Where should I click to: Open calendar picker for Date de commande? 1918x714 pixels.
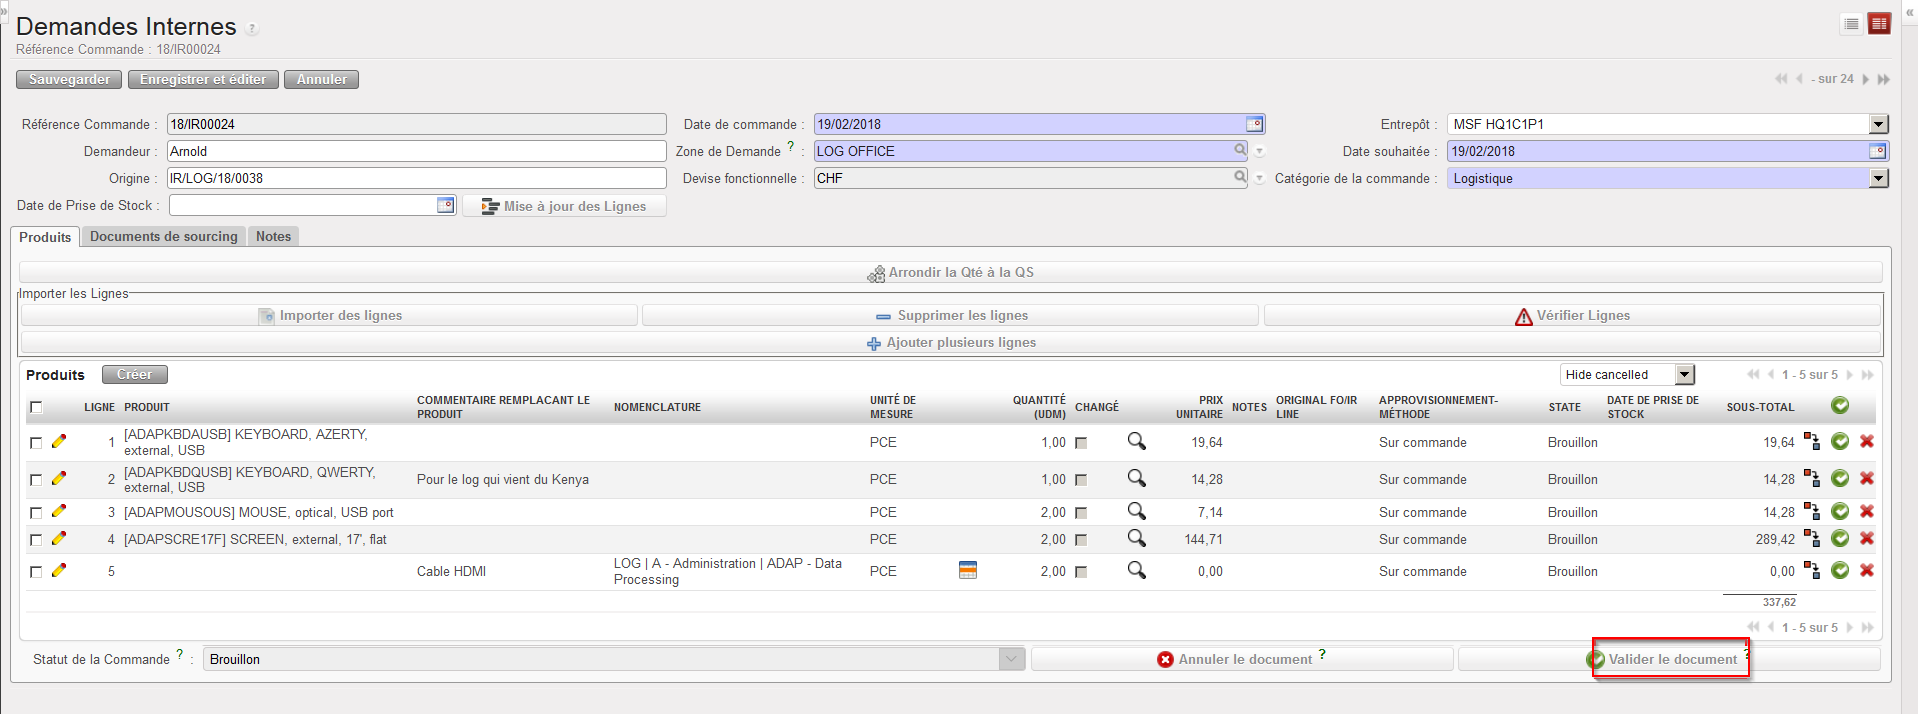(1254, 124)
